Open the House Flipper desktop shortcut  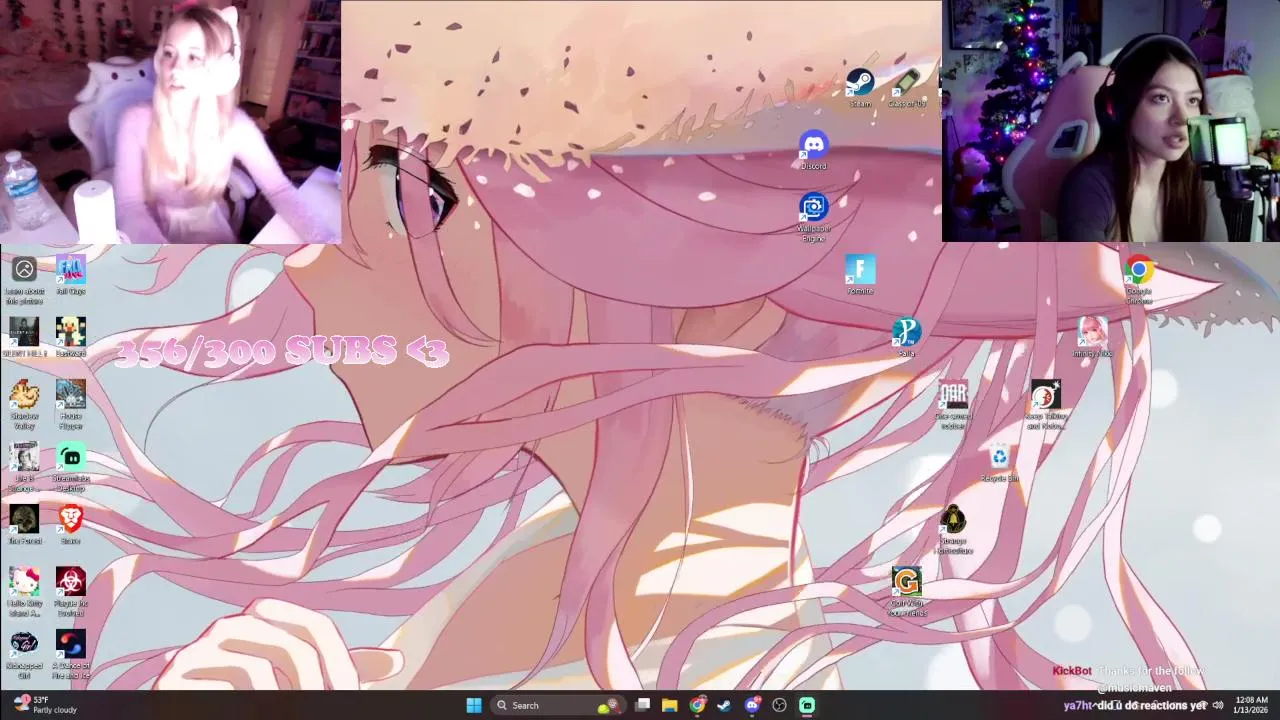tap(70, 405)
